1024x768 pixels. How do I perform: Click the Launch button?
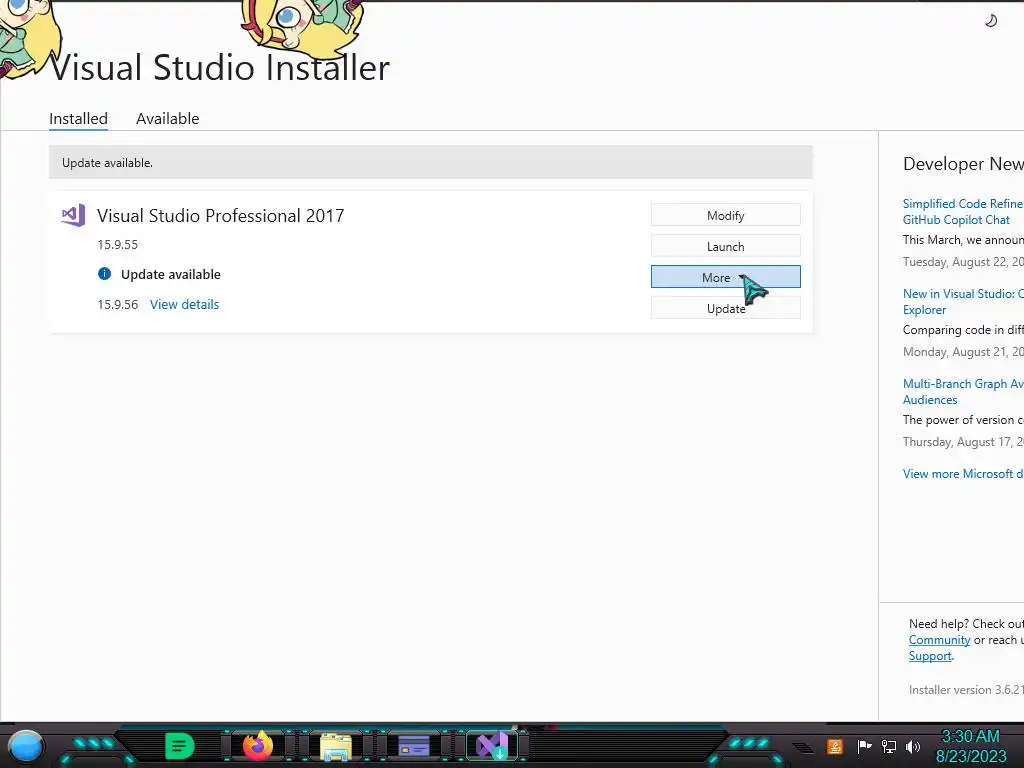(726, 246)
